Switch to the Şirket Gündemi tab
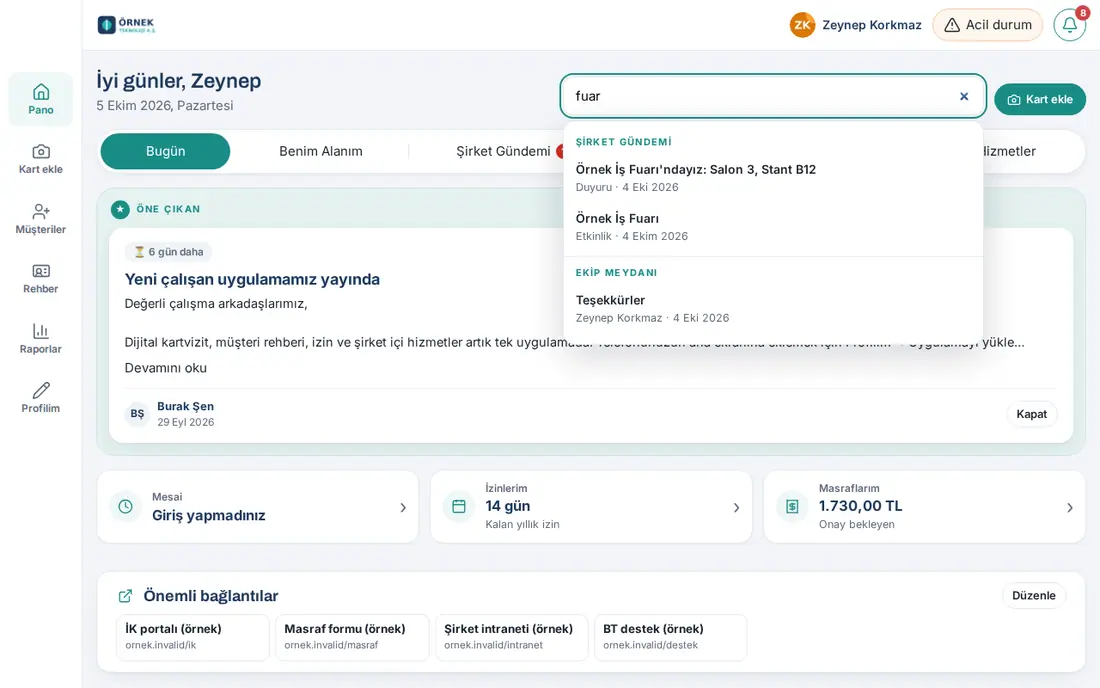 [503, 151]
